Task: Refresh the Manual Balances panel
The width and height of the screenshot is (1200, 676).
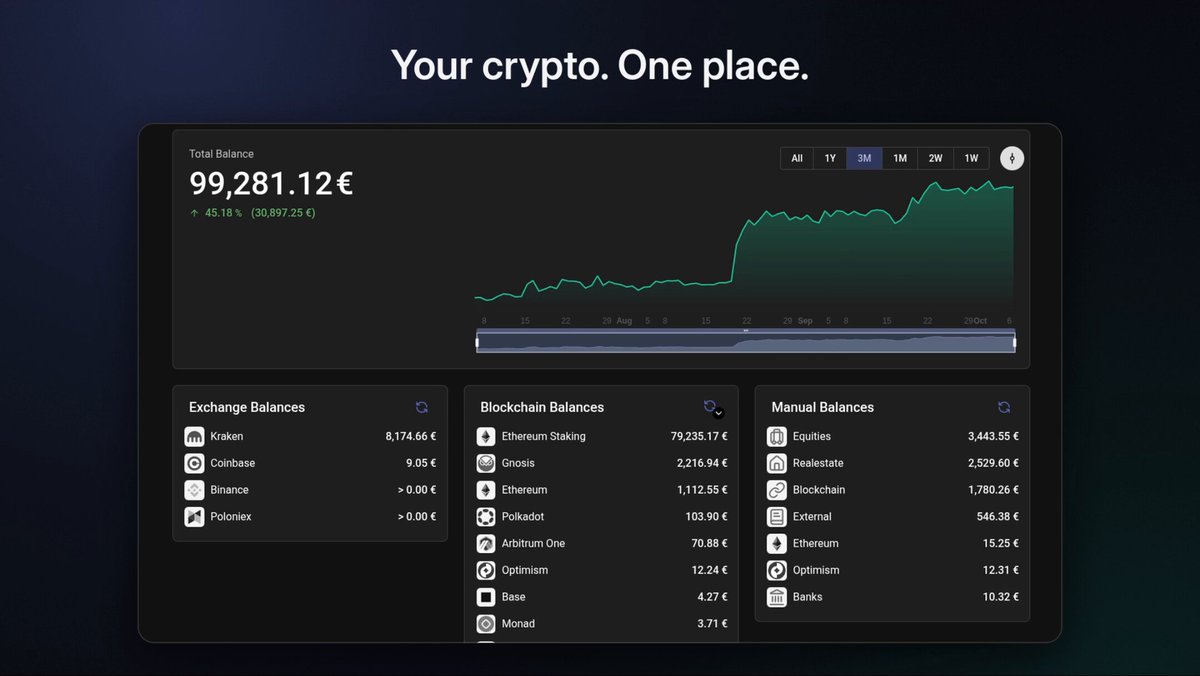Action: point(1004,407)
